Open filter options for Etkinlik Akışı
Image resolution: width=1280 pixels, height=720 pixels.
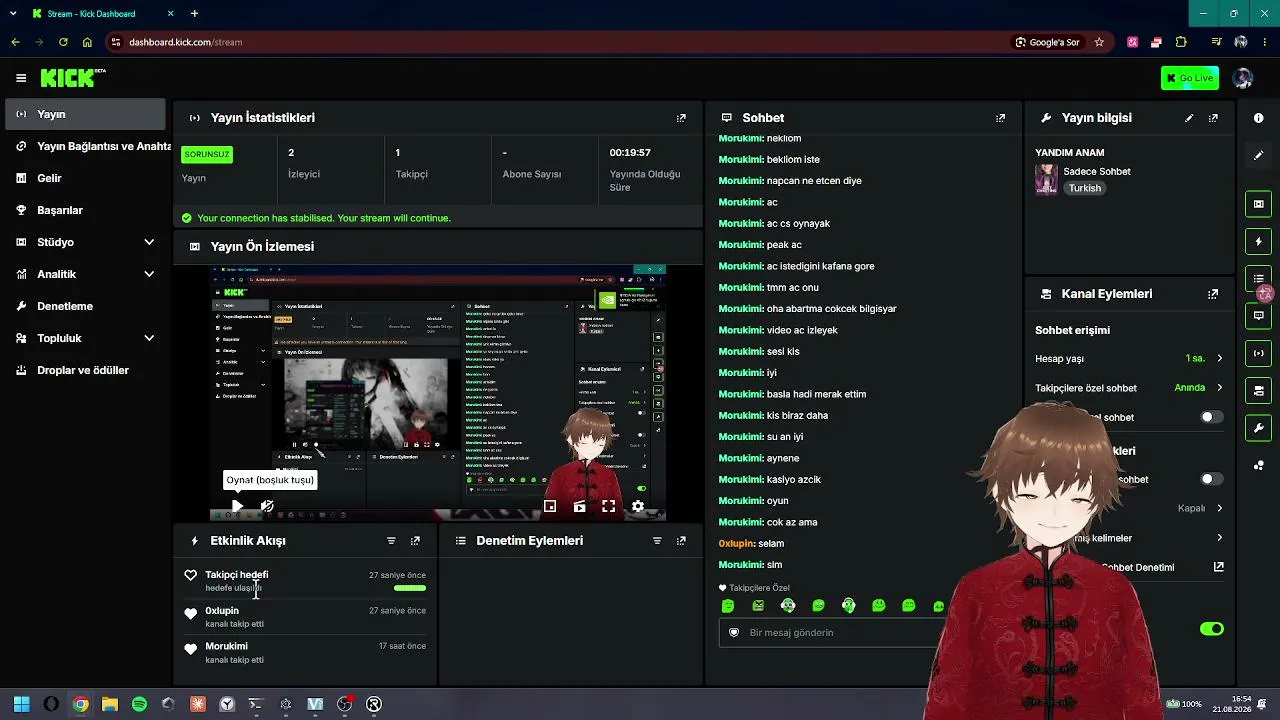(391, 541)
